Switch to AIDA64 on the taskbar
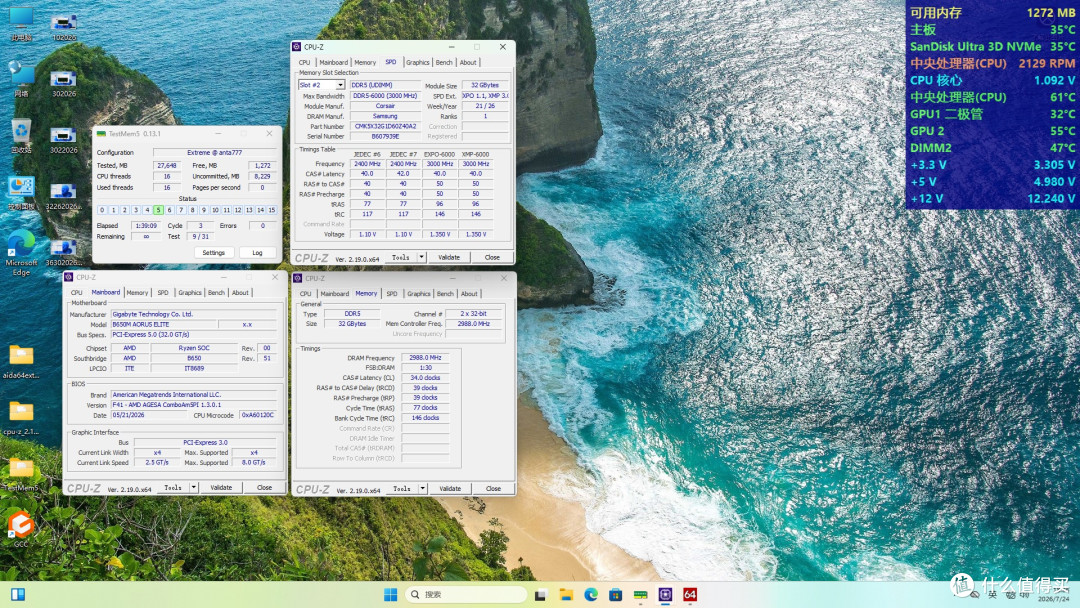Viewport: 1080px width, 608px height. pyautogui.click(x=690, y=594)
